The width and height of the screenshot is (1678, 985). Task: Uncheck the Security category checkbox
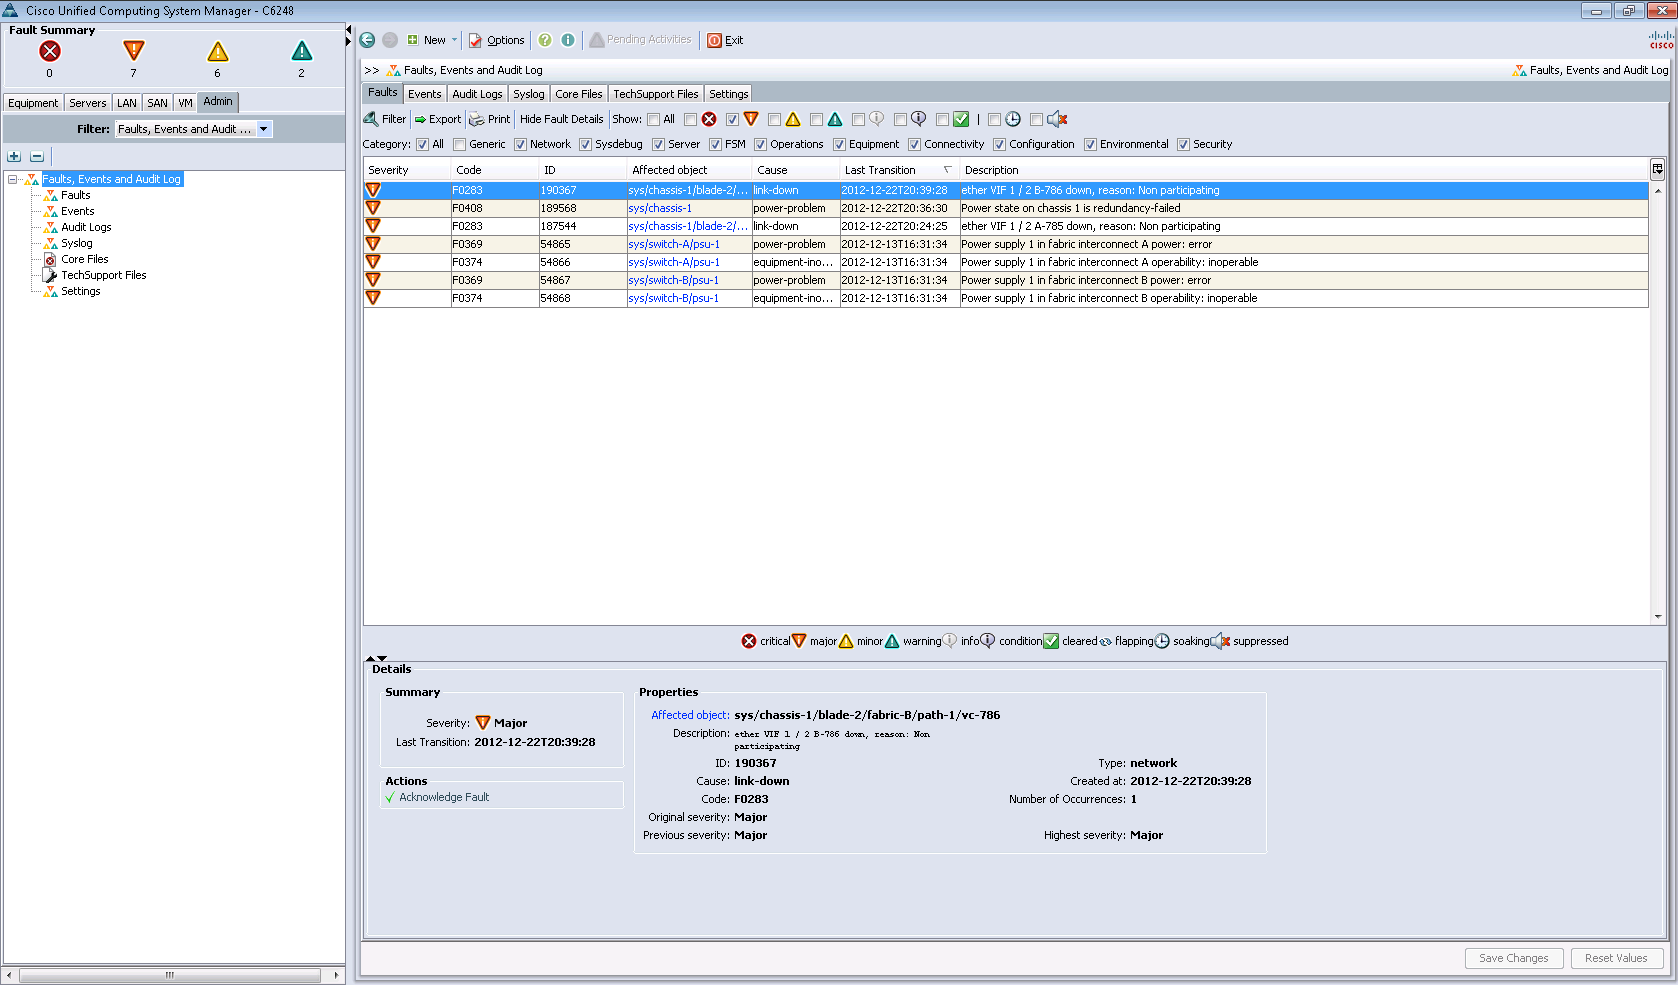(x=1184, y=144)
